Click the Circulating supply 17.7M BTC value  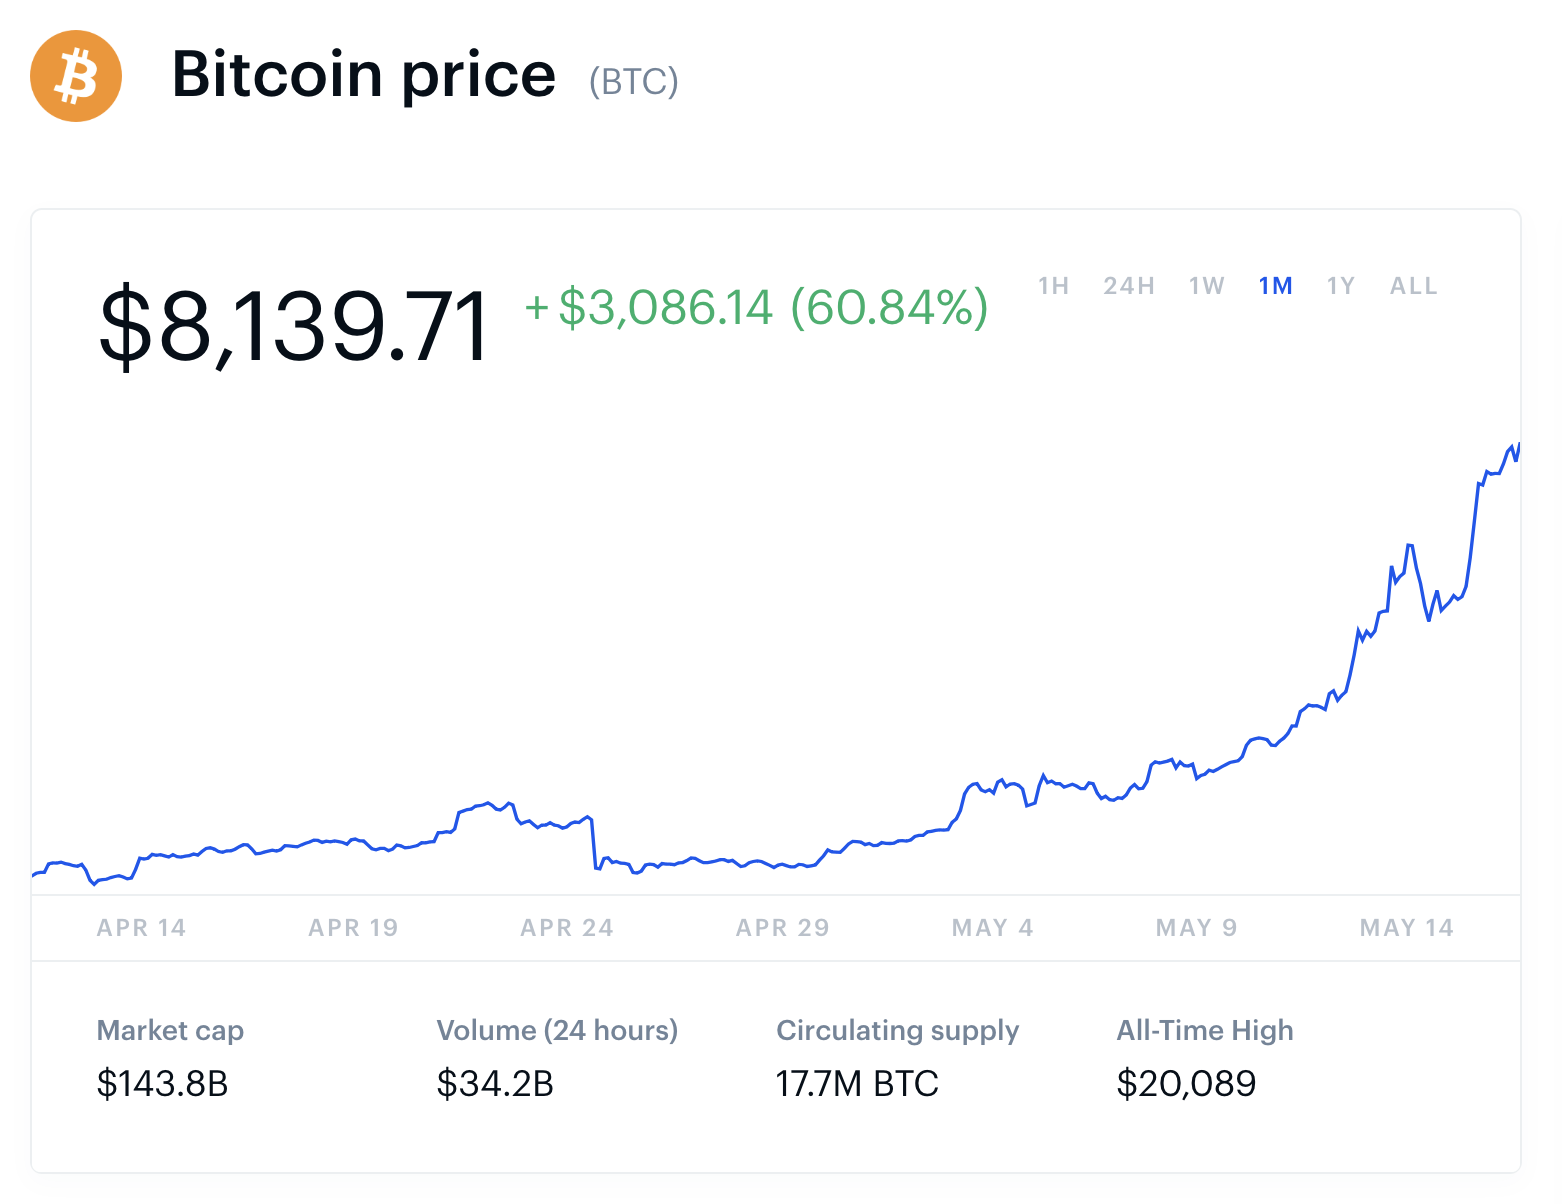pos(857,1083)
